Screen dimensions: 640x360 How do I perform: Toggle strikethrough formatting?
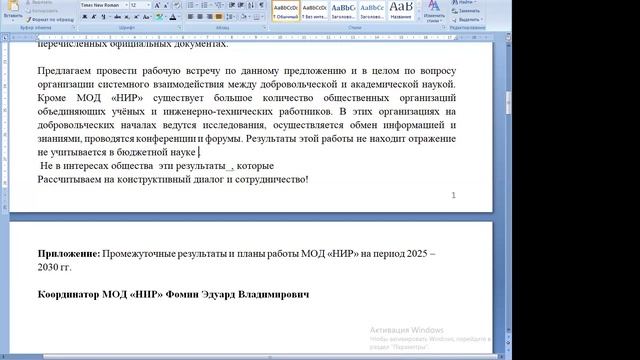pos(117,17)
